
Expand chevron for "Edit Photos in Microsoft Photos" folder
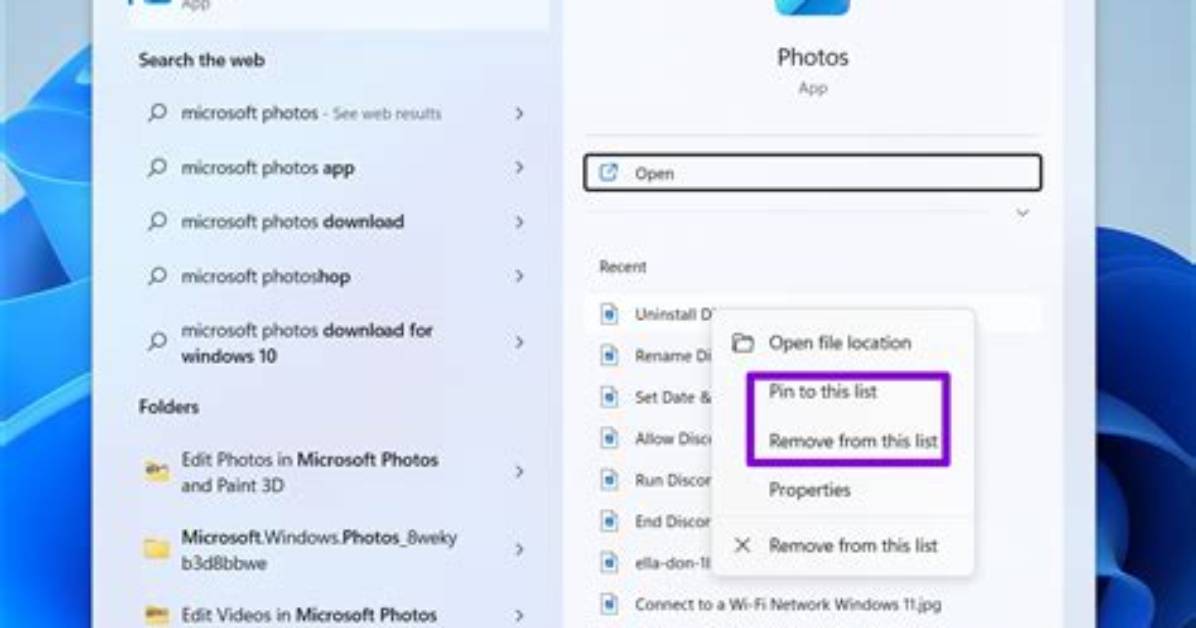coord(519,472)
